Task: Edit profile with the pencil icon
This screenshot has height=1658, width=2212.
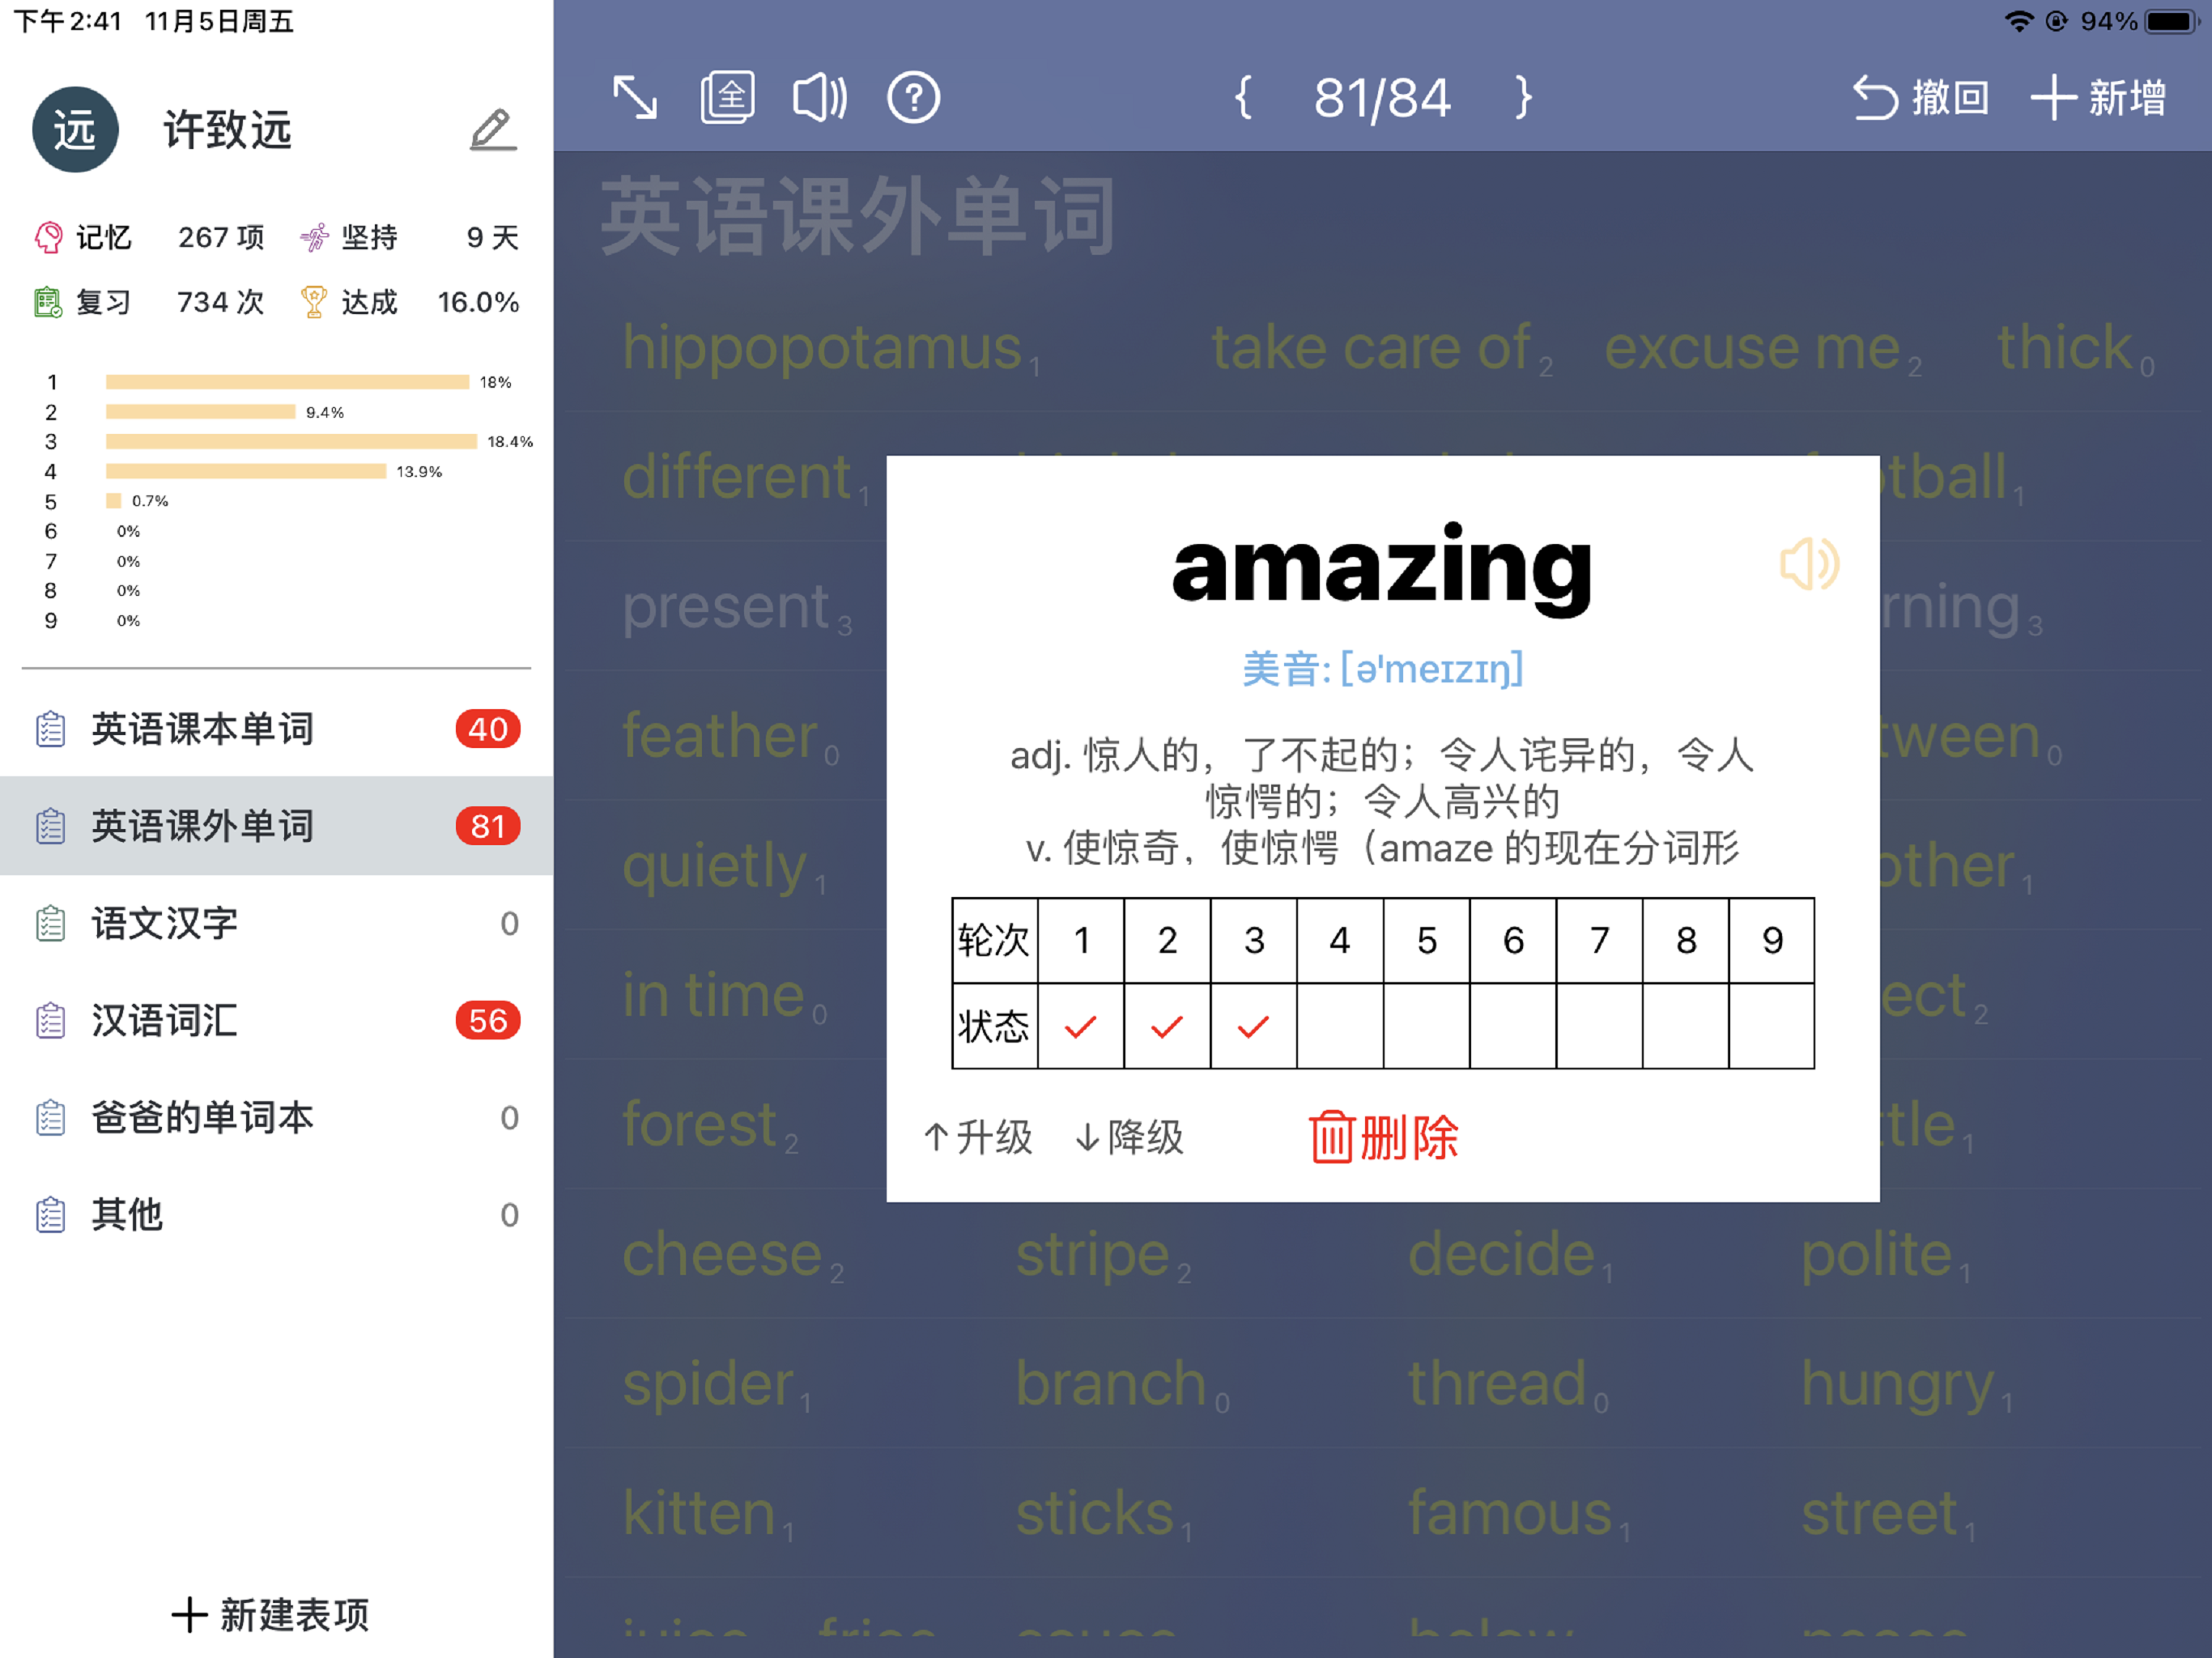Action: (493, 130)
